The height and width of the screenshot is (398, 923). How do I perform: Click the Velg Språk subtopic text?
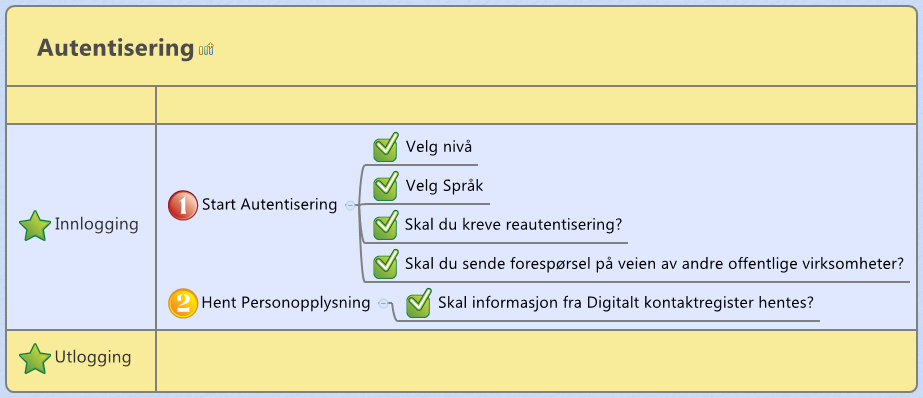pyautogui.click(x=444, y=186)
